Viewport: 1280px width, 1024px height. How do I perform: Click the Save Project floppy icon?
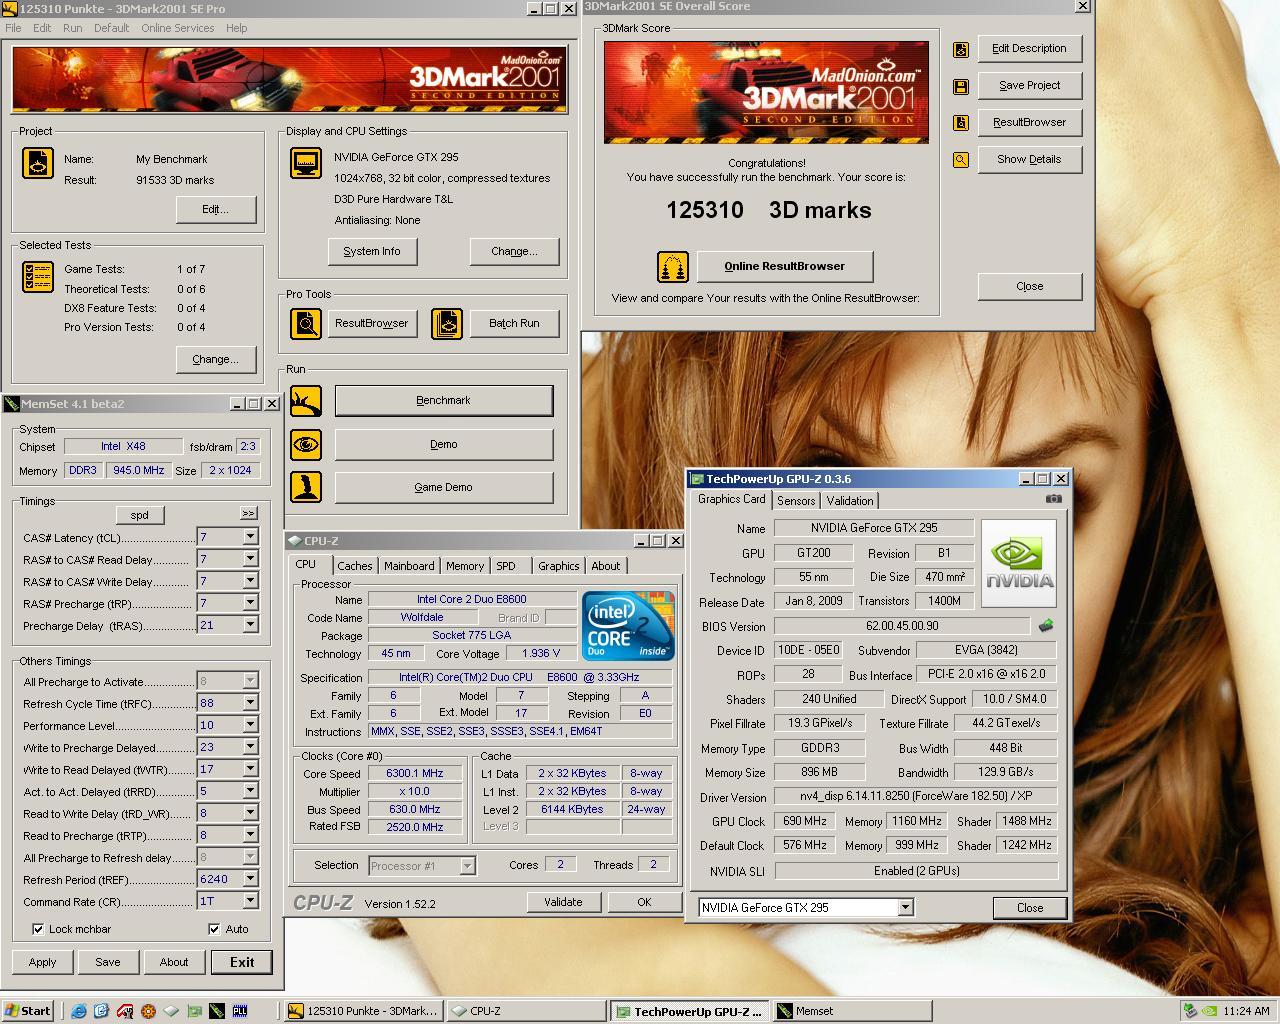961,86
